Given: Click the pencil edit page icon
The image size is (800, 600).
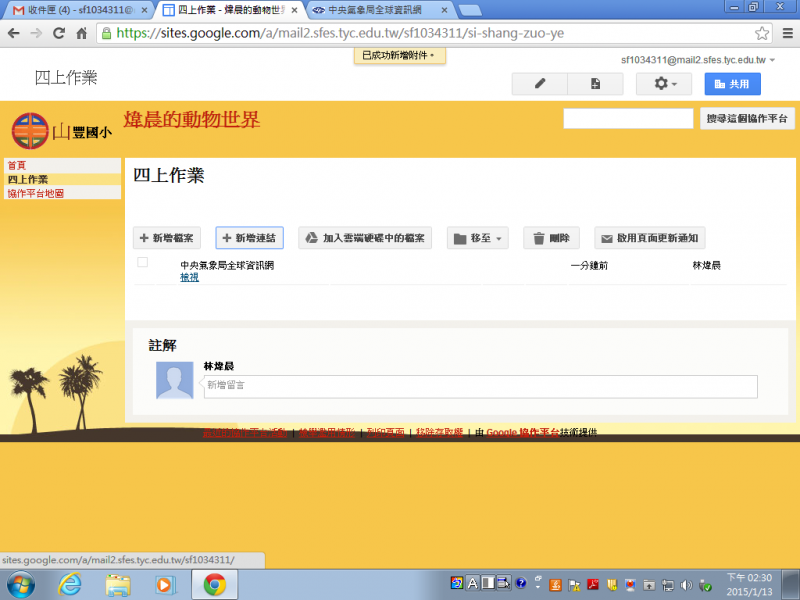Looking at the screenshot, I should coord(540,84).
